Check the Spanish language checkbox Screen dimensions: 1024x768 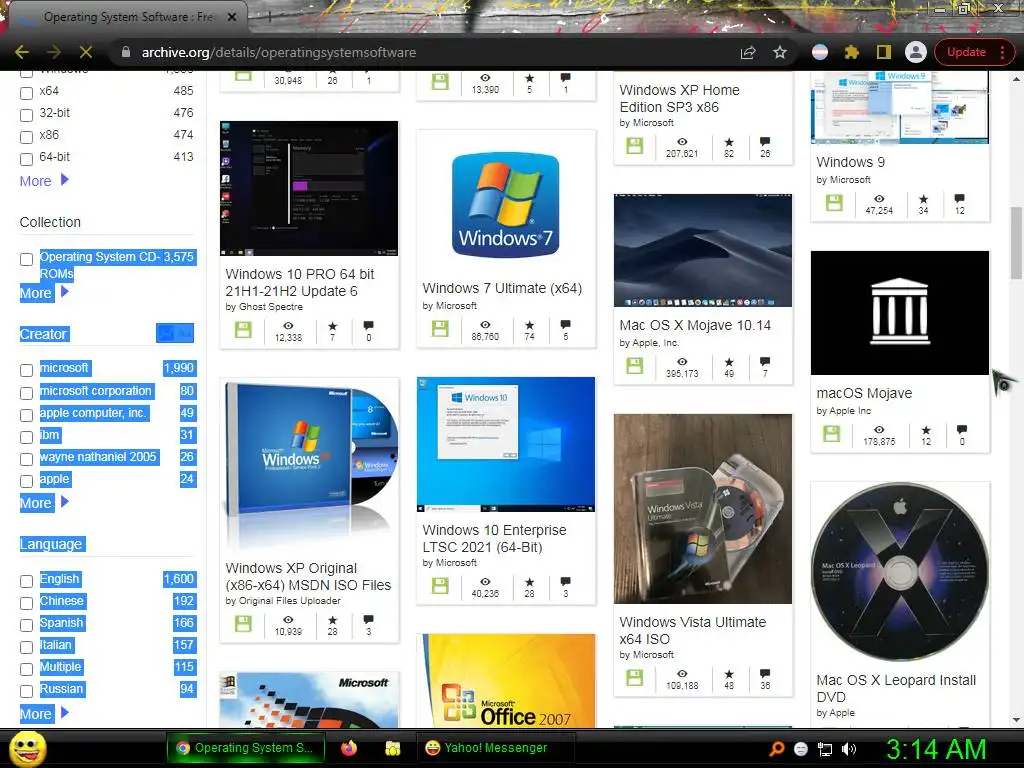coord(27,625)
